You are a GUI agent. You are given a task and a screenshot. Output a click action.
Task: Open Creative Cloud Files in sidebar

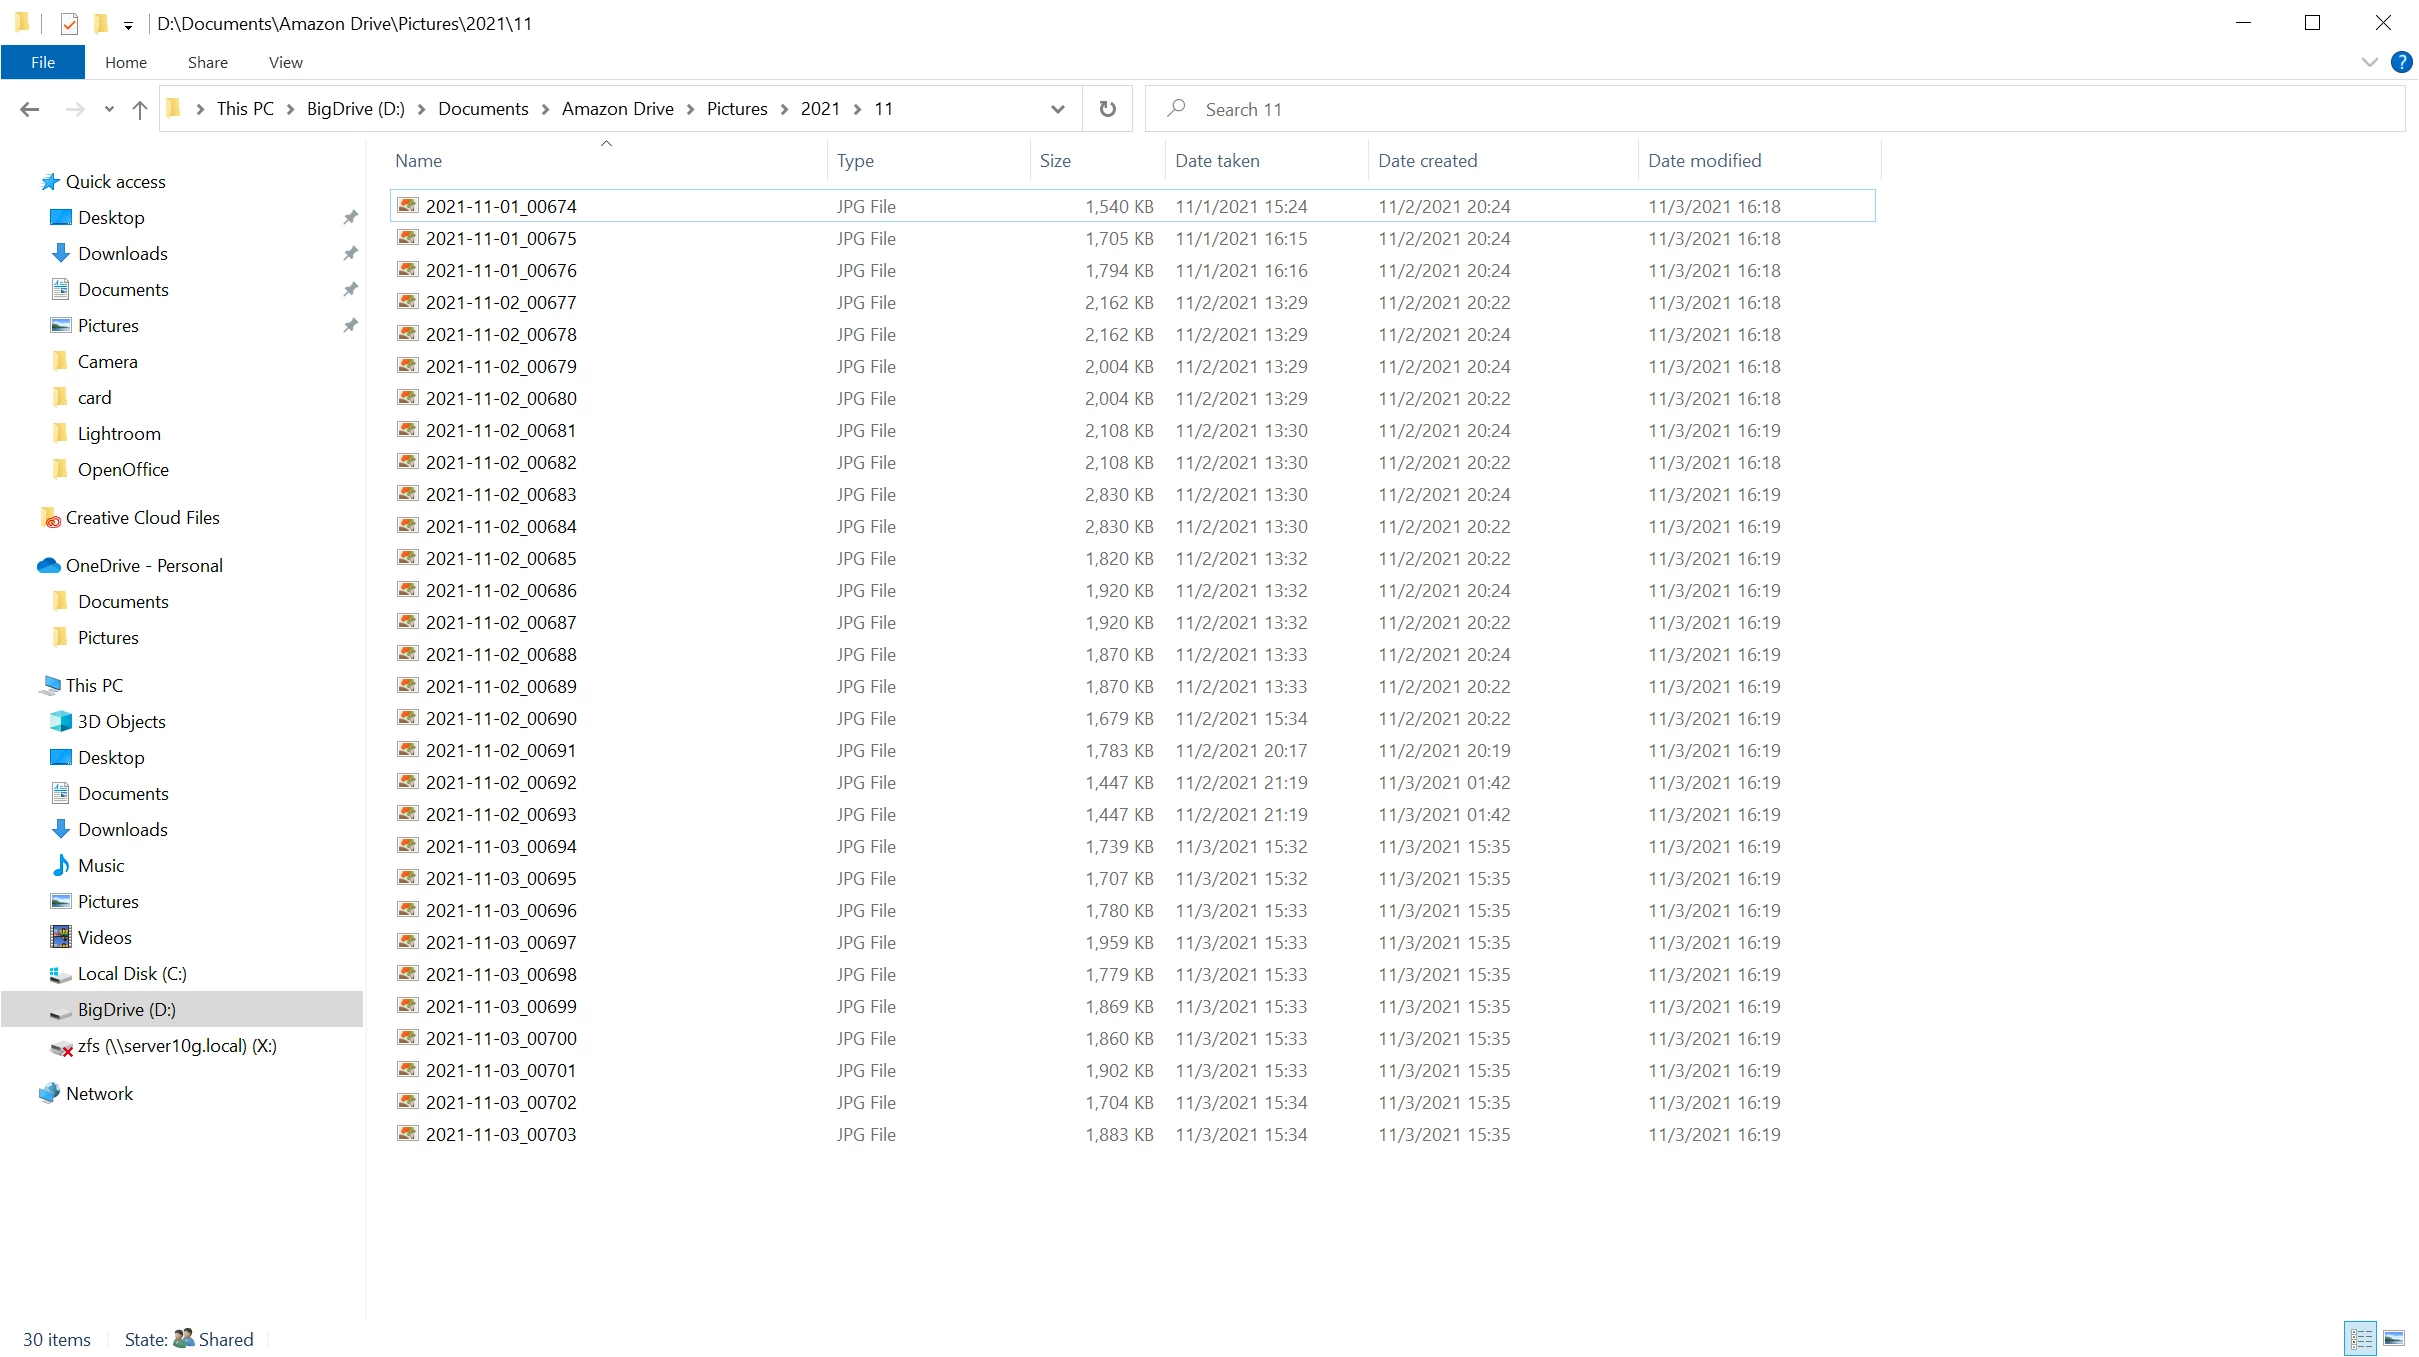pos(142,517)
